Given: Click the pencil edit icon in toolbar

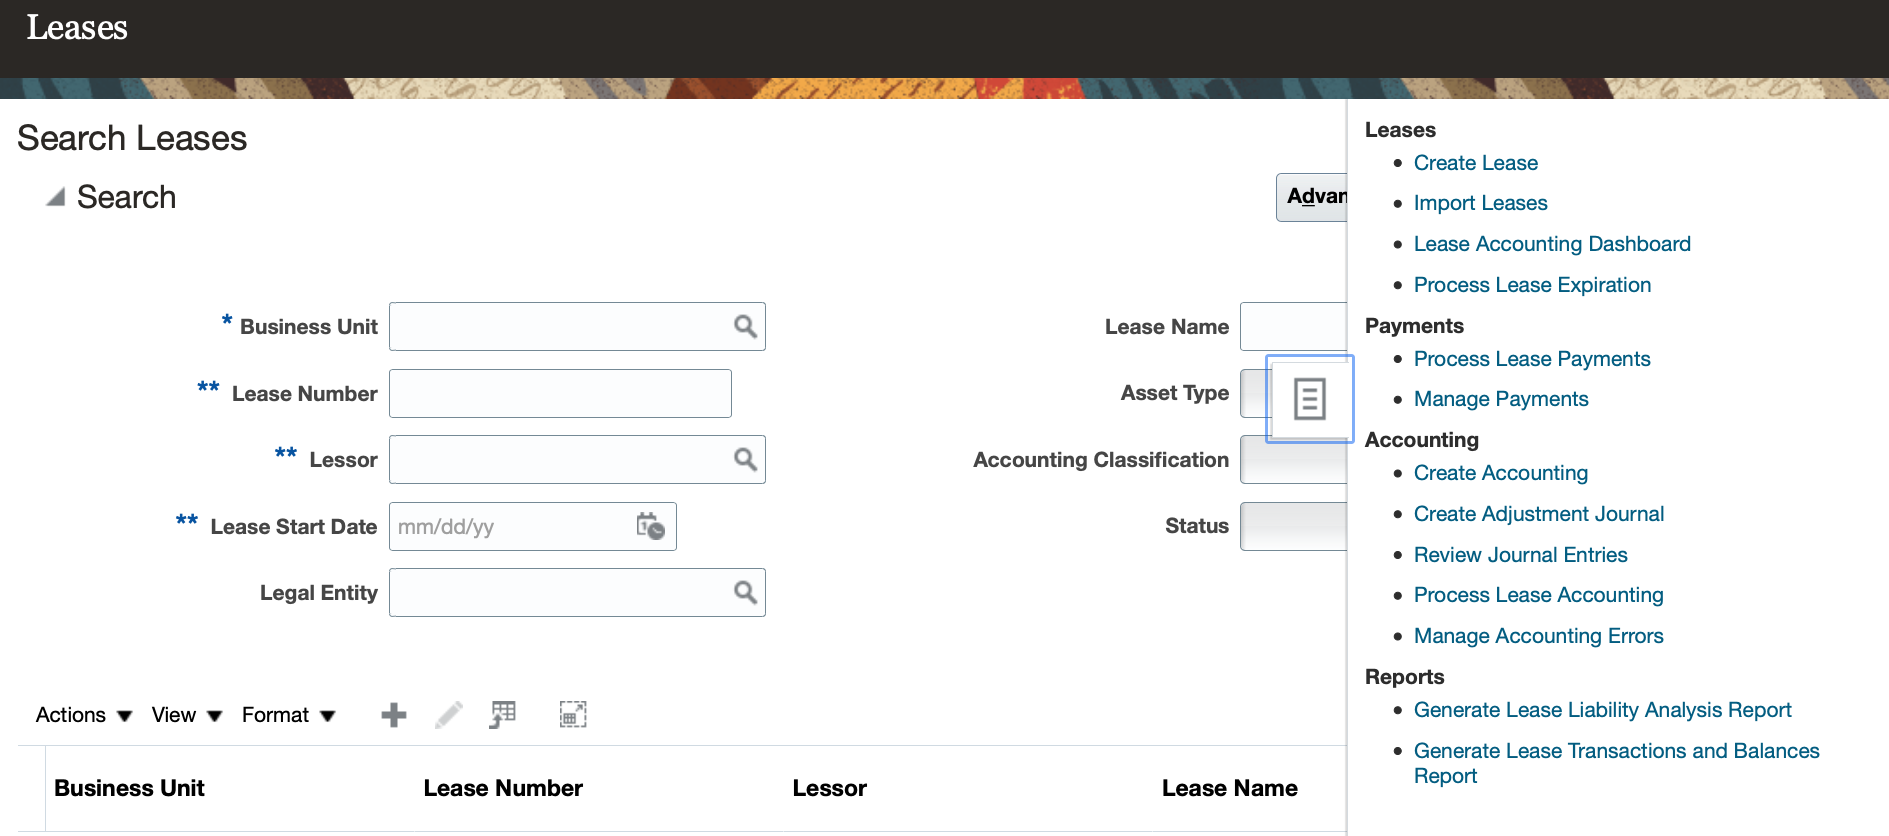Looking at the screenshot, I should point(449,715).
